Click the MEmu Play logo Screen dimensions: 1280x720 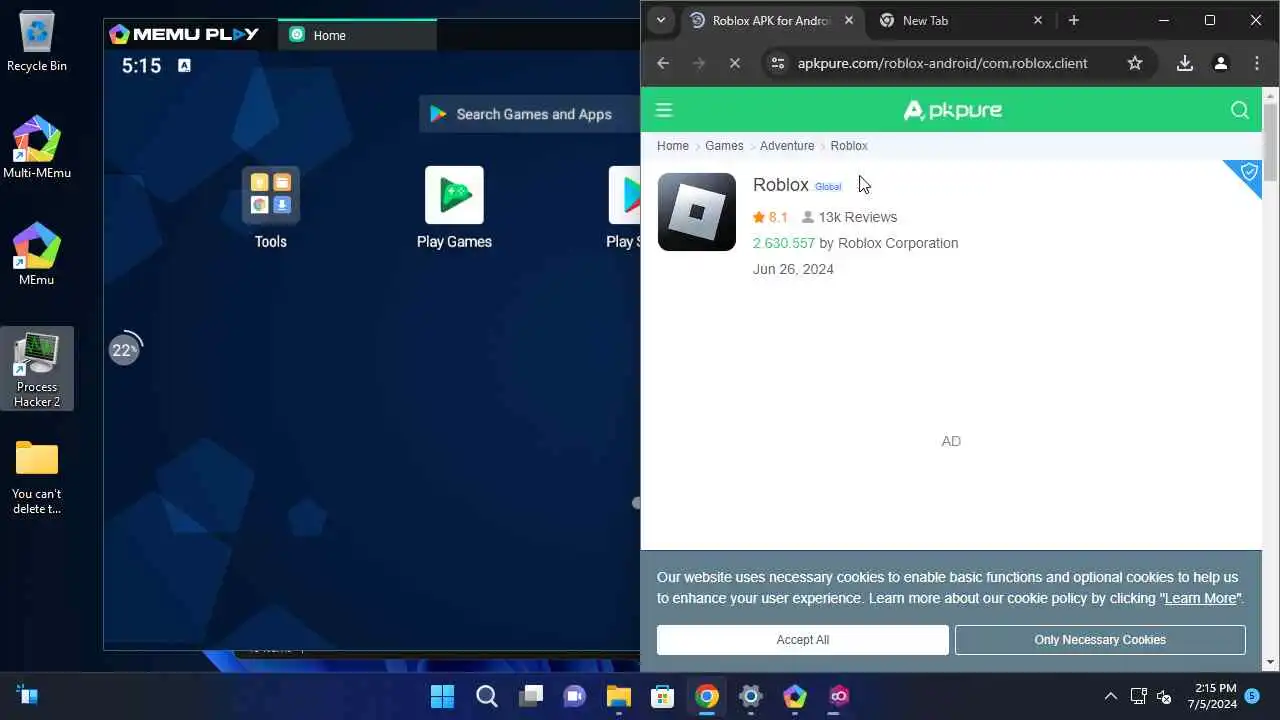184,34
